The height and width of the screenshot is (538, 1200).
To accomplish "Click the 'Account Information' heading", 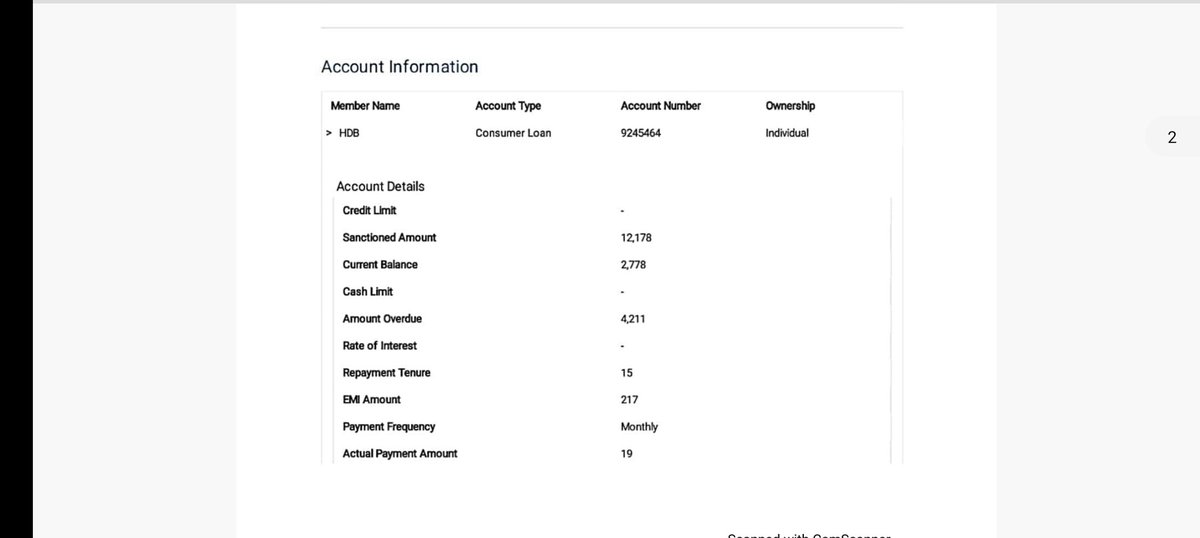I will coord(399,67).
